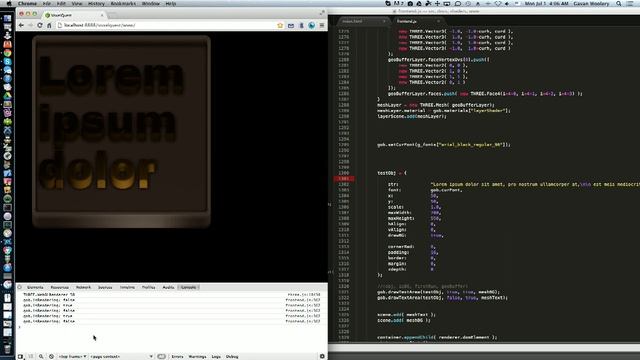Screen dimensions: 640x360
Task: Undock DevTools into separate window icon
Action: pyautogui.click(x=20, y=356)
